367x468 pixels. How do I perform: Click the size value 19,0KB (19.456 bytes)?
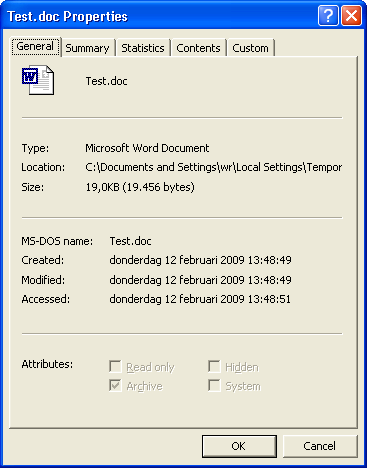click(x=140, y=187)
